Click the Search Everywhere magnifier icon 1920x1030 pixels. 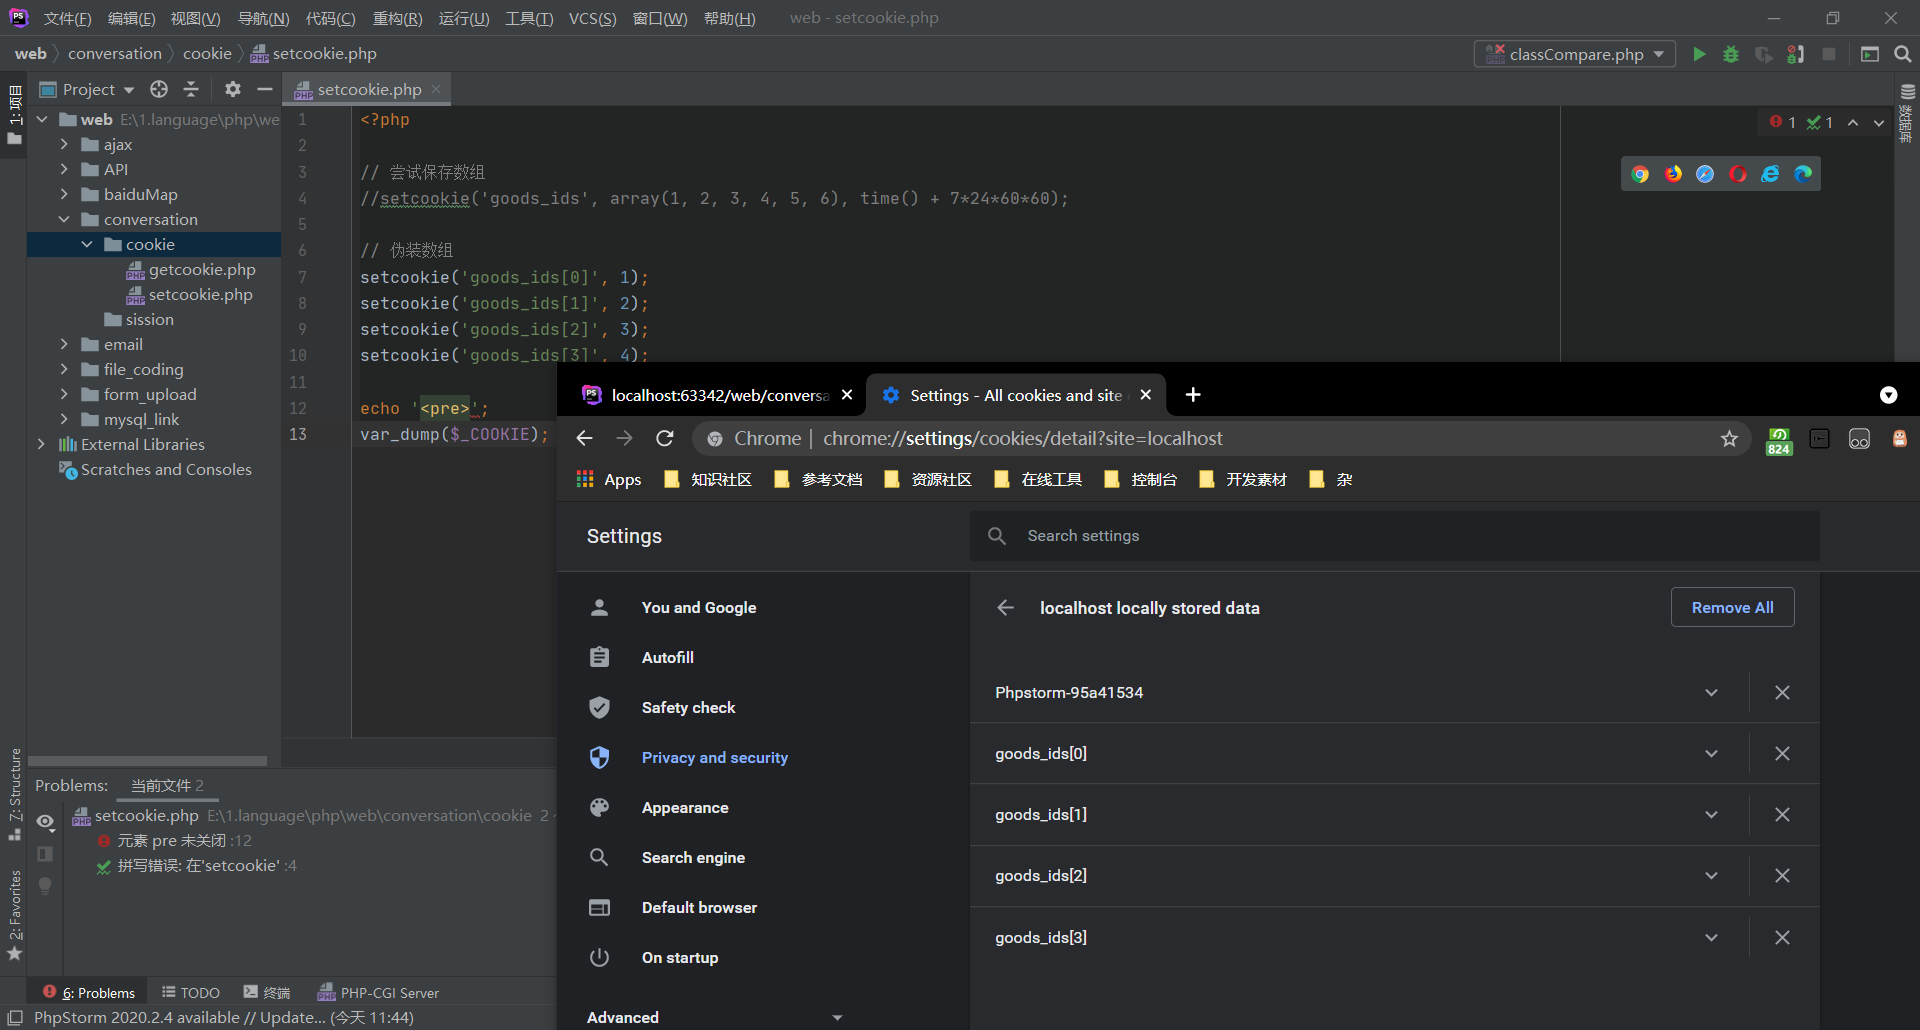pyautogui.click(x=1902, y=54)
